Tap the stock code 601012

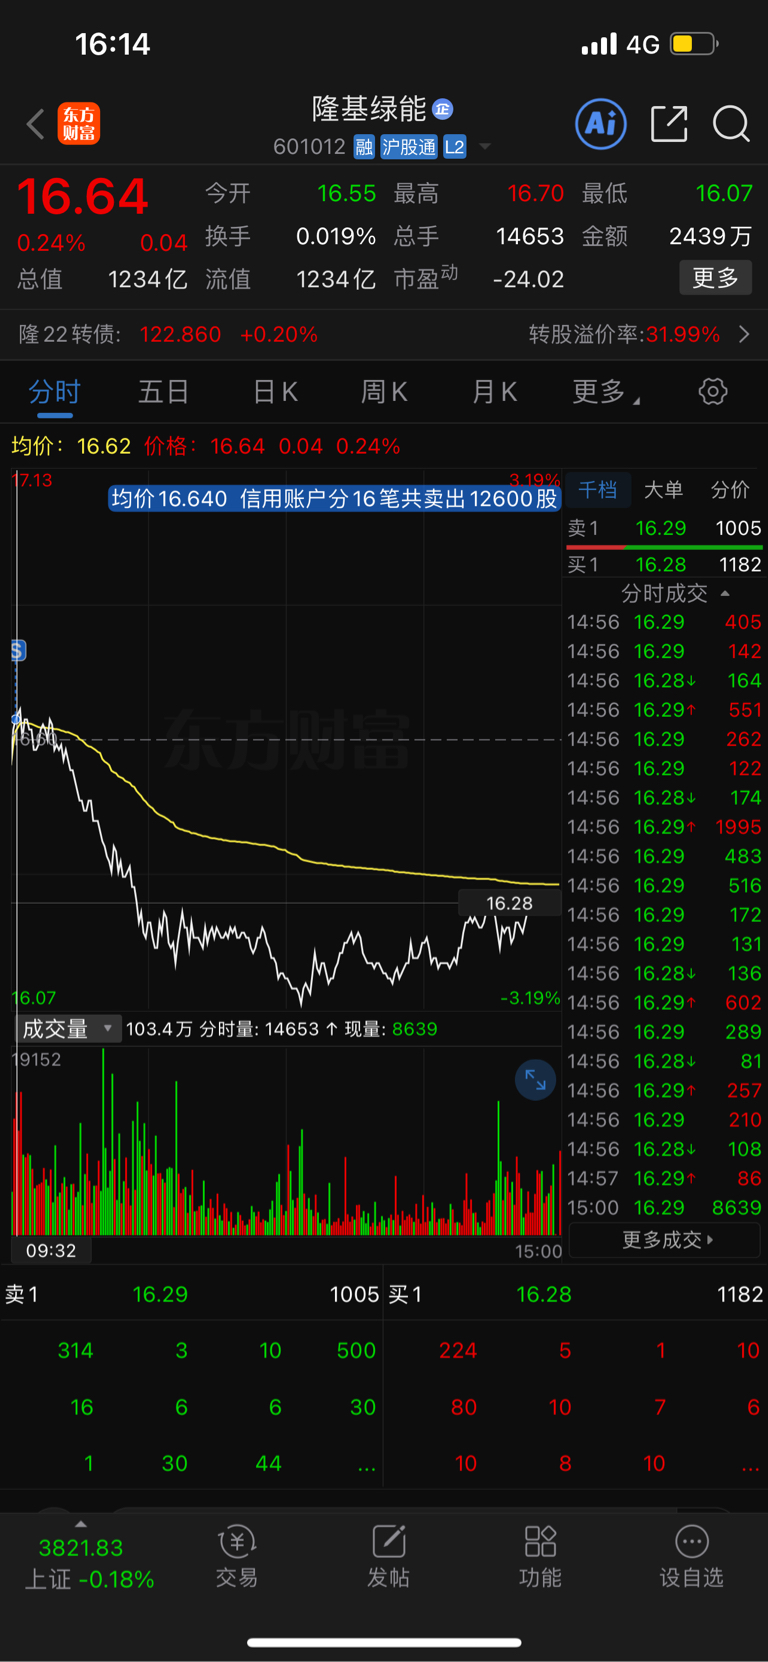(x=309, y=147)
